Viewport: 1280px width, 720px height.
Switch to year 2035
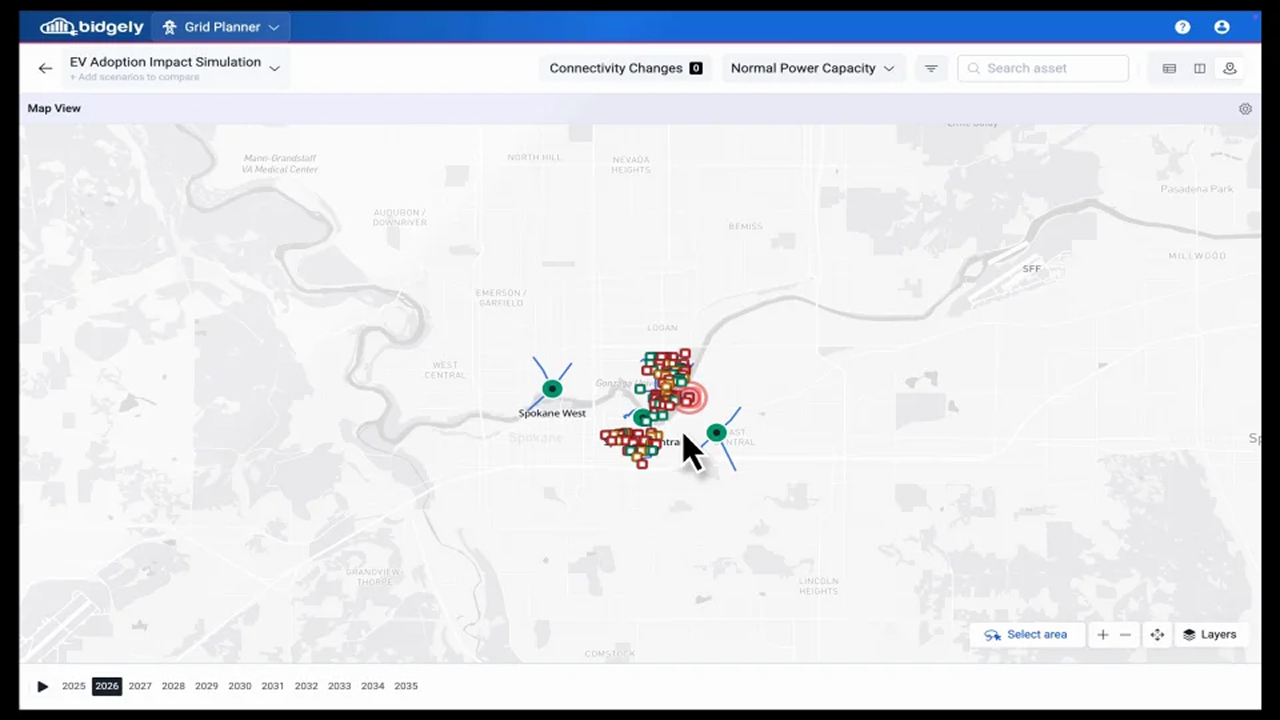[x=405, y=686]
